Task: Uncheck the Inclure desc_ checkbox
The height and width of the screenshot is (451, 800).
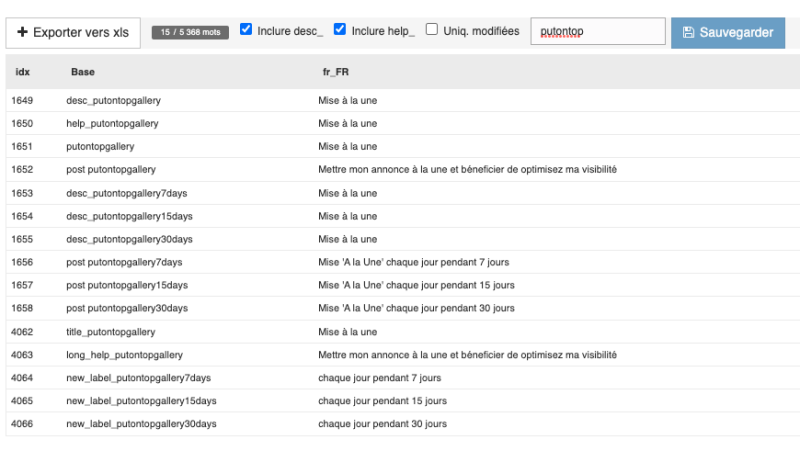Action: click(246, 30)
